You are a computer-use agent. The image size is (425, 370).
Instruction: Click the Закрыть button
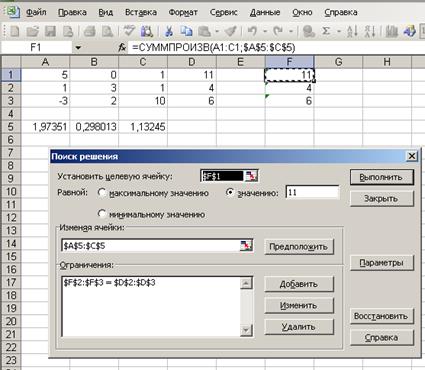[x=382, y=199]
